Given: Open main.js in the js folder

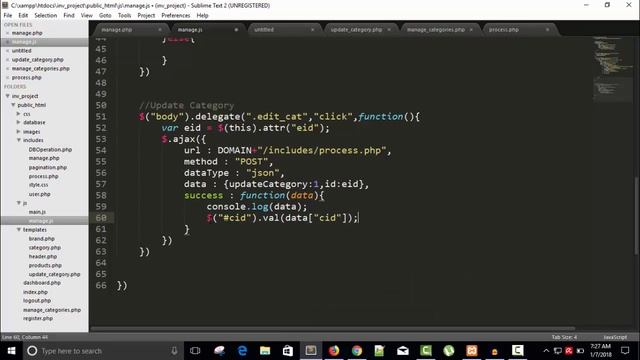Looking at the screenshot, I should click(x=37, y=212).
